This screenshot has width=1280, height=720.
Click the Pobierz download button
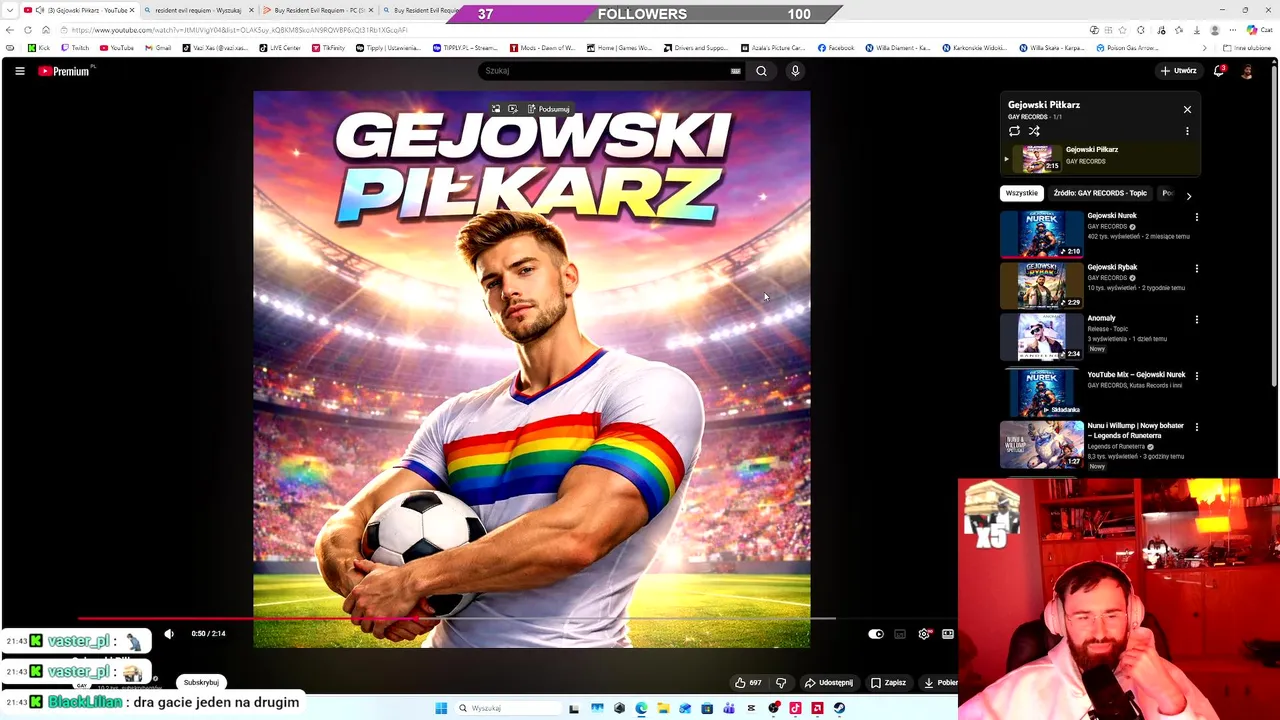(940, 682)
